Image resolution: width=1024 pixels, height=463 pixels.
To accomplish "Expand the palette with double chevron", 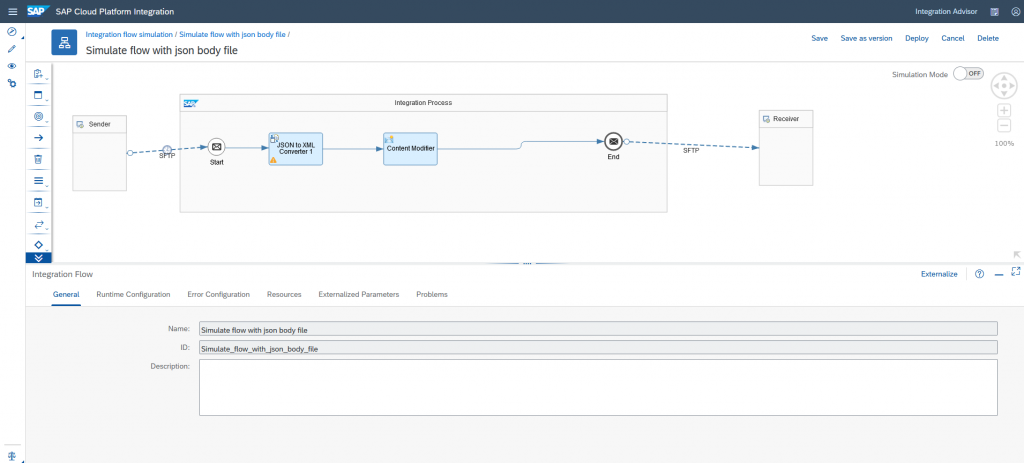I will (39, 257).
